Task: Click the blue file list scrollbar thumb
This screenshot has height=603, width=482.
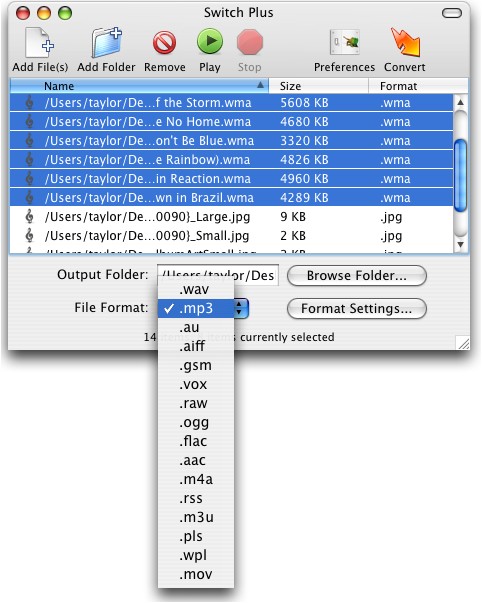Action: [460, 175]
